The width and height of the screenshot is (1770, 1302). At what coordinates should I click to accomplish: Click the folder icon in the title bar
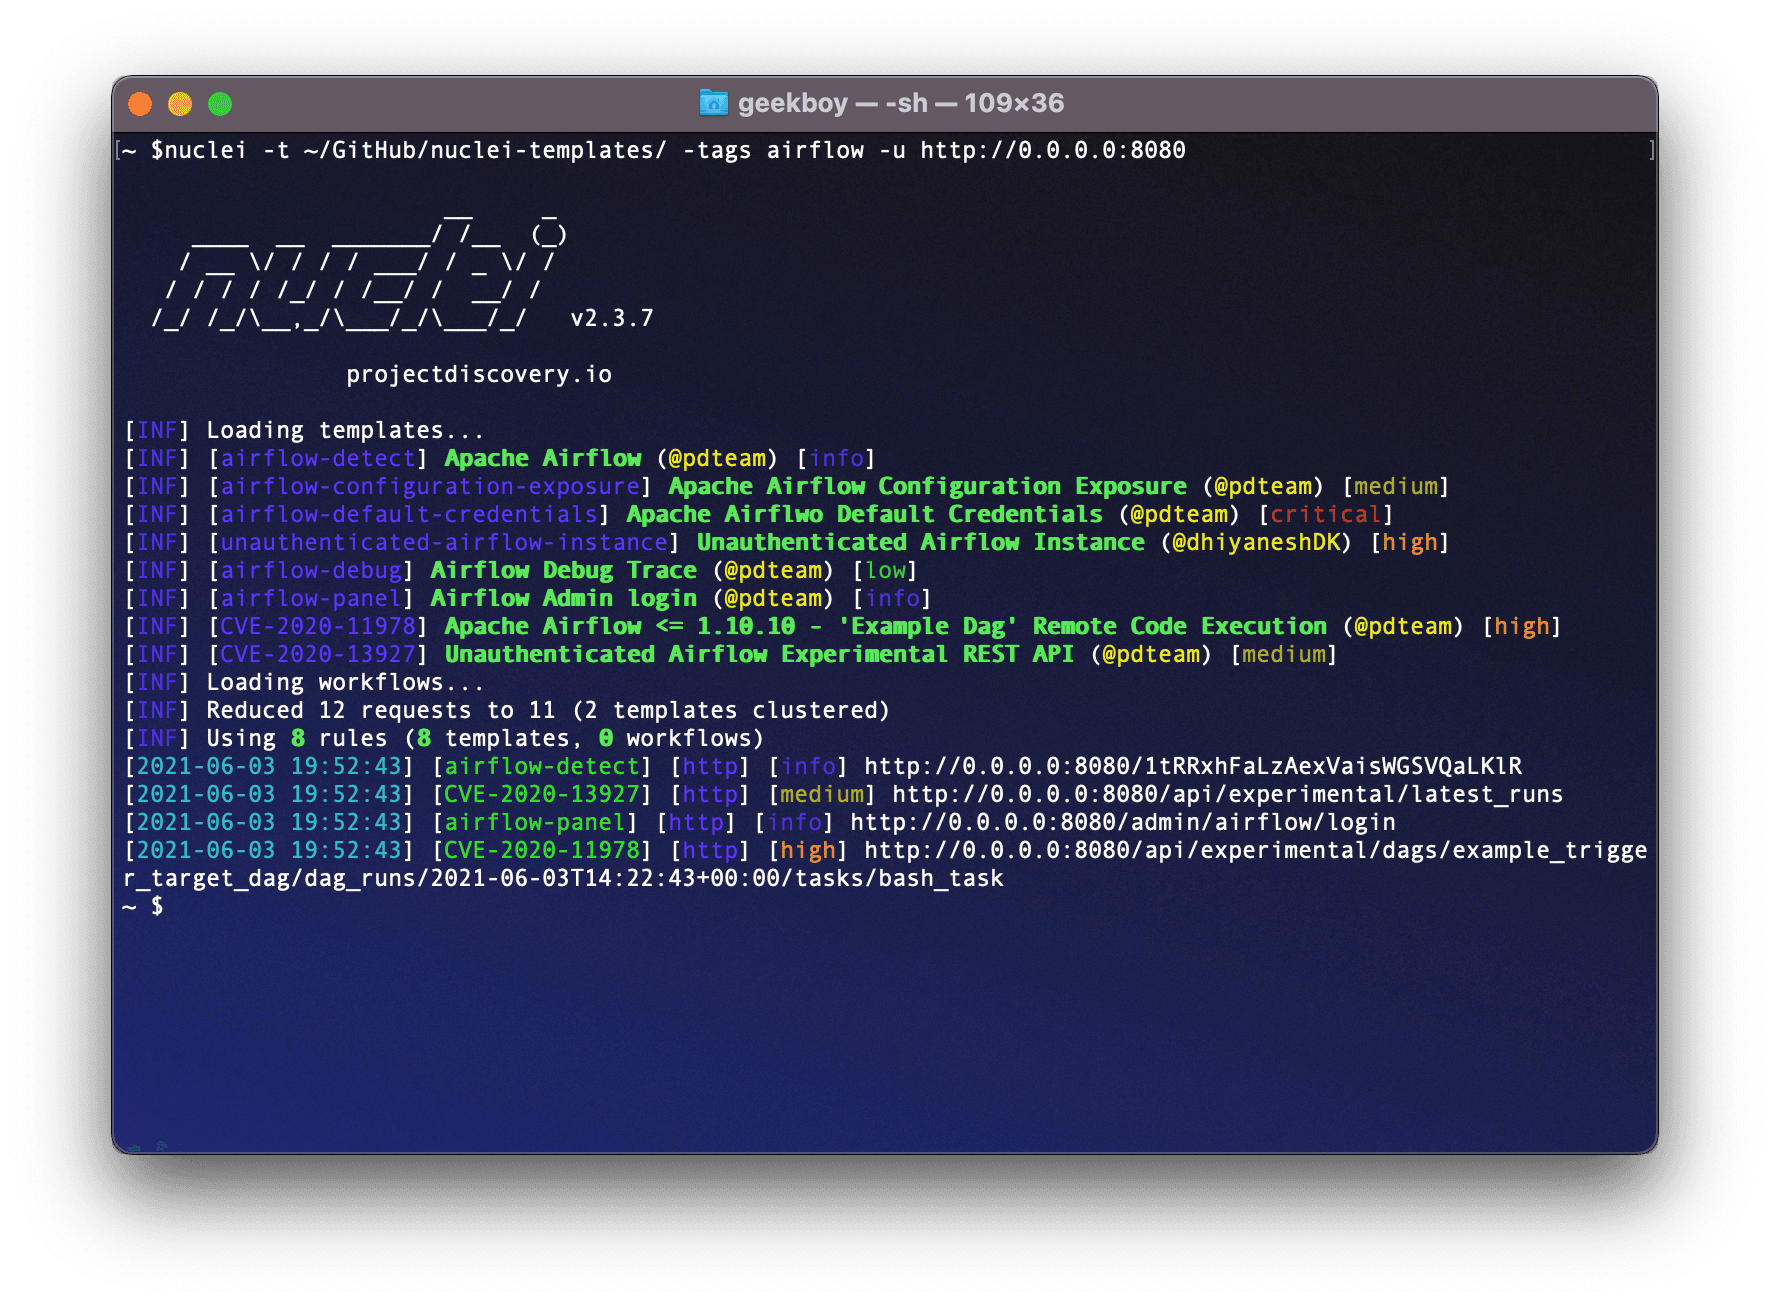pos(713,103)
